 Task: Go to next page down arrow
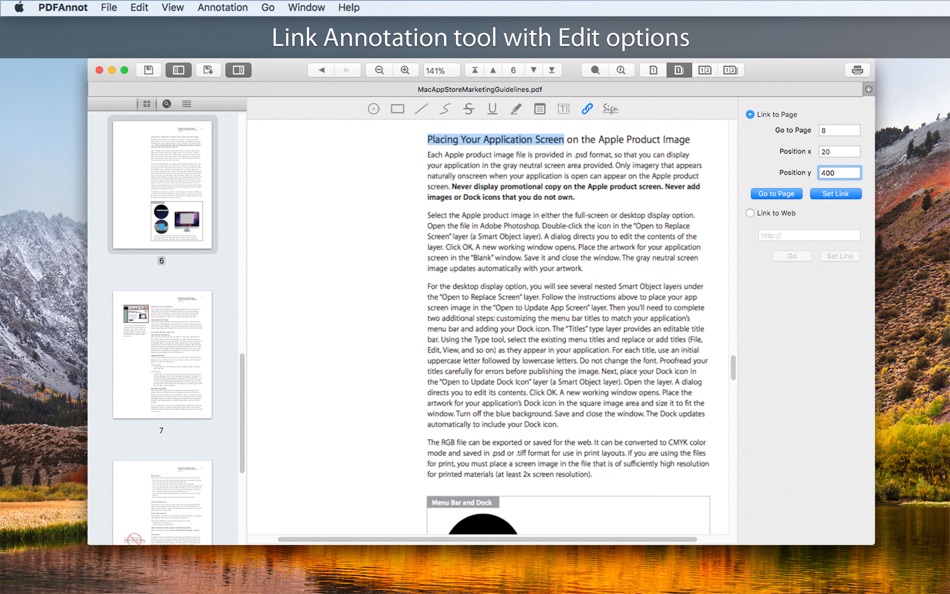click(x=533, y=70)
